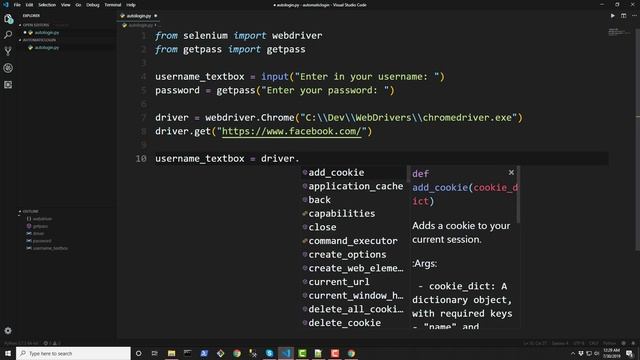This screenshot has height=360, width=640.
Task: Choose delete_all_cooki… from the suggestions
Action: [353, 309]
